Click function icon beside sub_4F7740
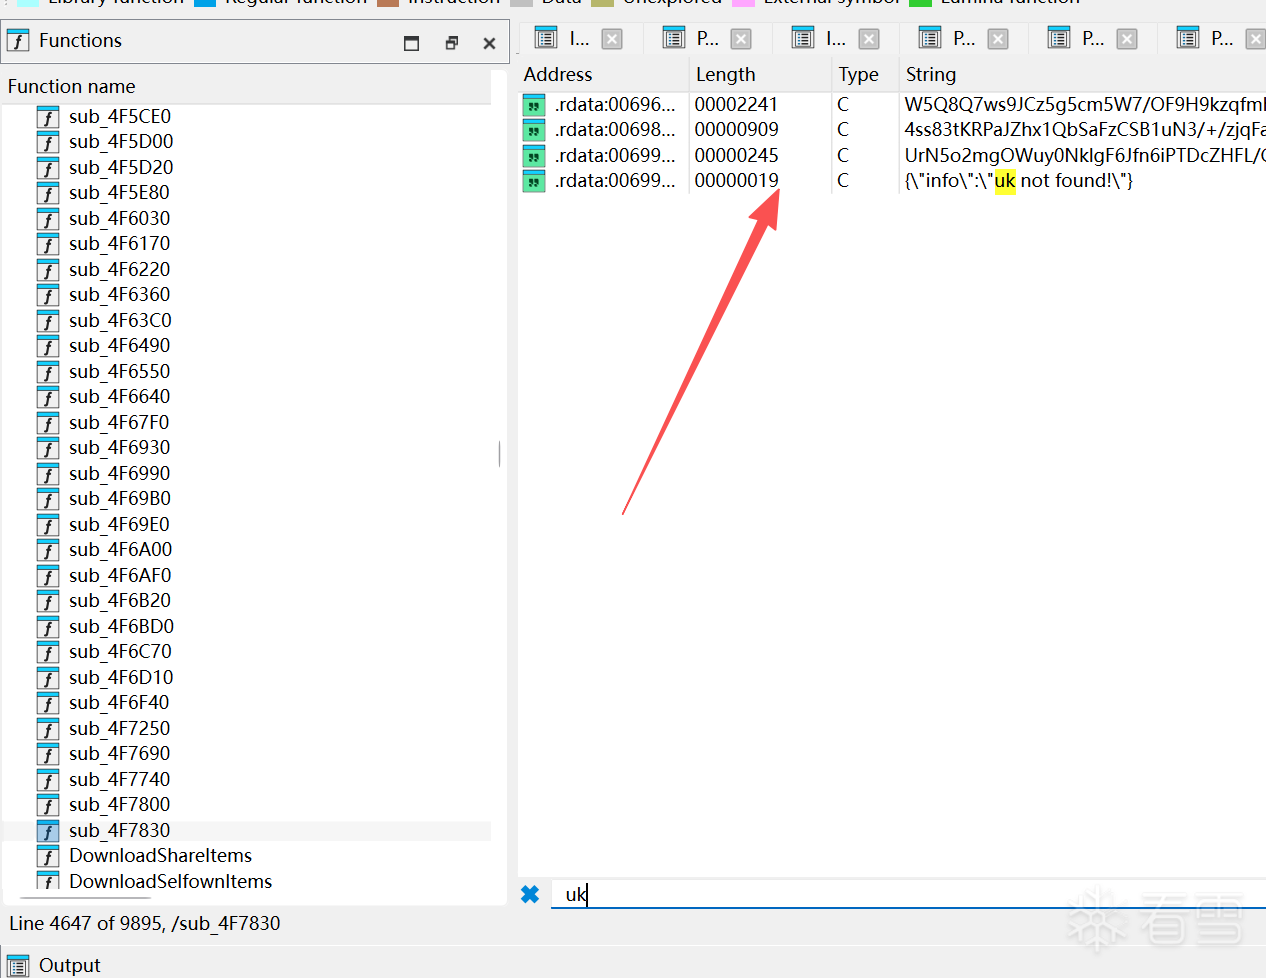 point(48,780)
